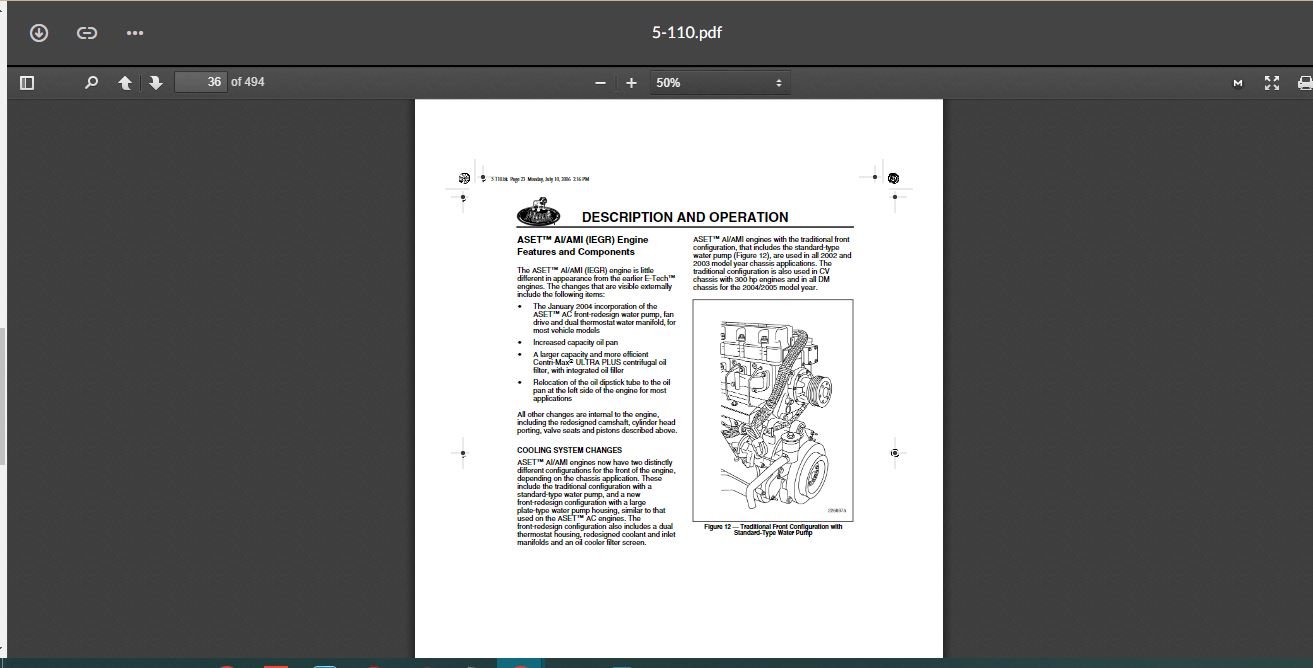1313x668 pixels.
Task: Click the page number field showing 36
Action: pyautogui.click(x=200, y=82)
